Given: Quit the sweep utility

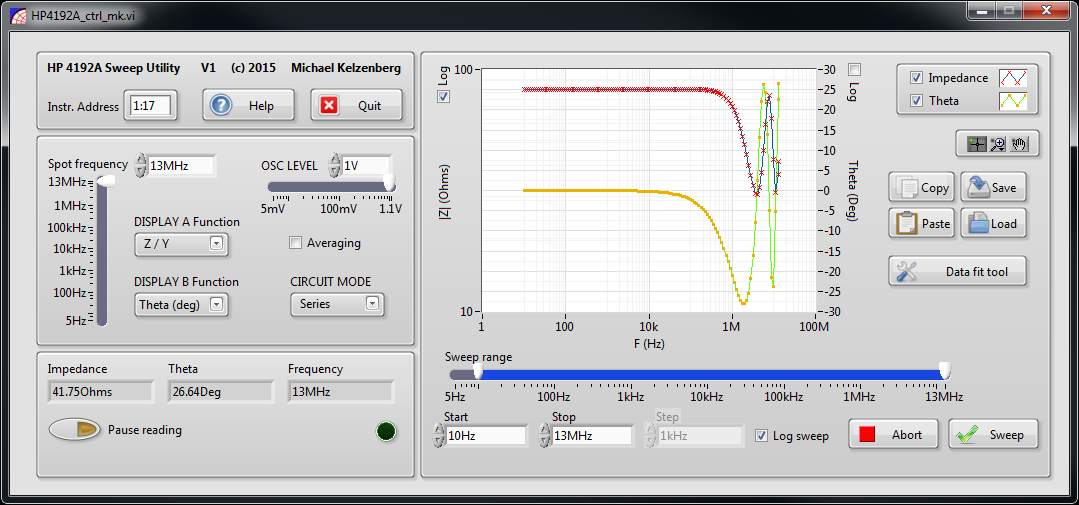Looking at the screenshot, I should coord(356,105).
